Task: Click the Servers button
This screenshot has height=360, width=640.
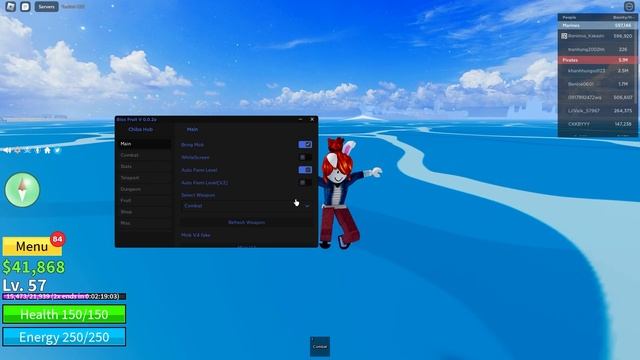Action: (x=46, y=7)
